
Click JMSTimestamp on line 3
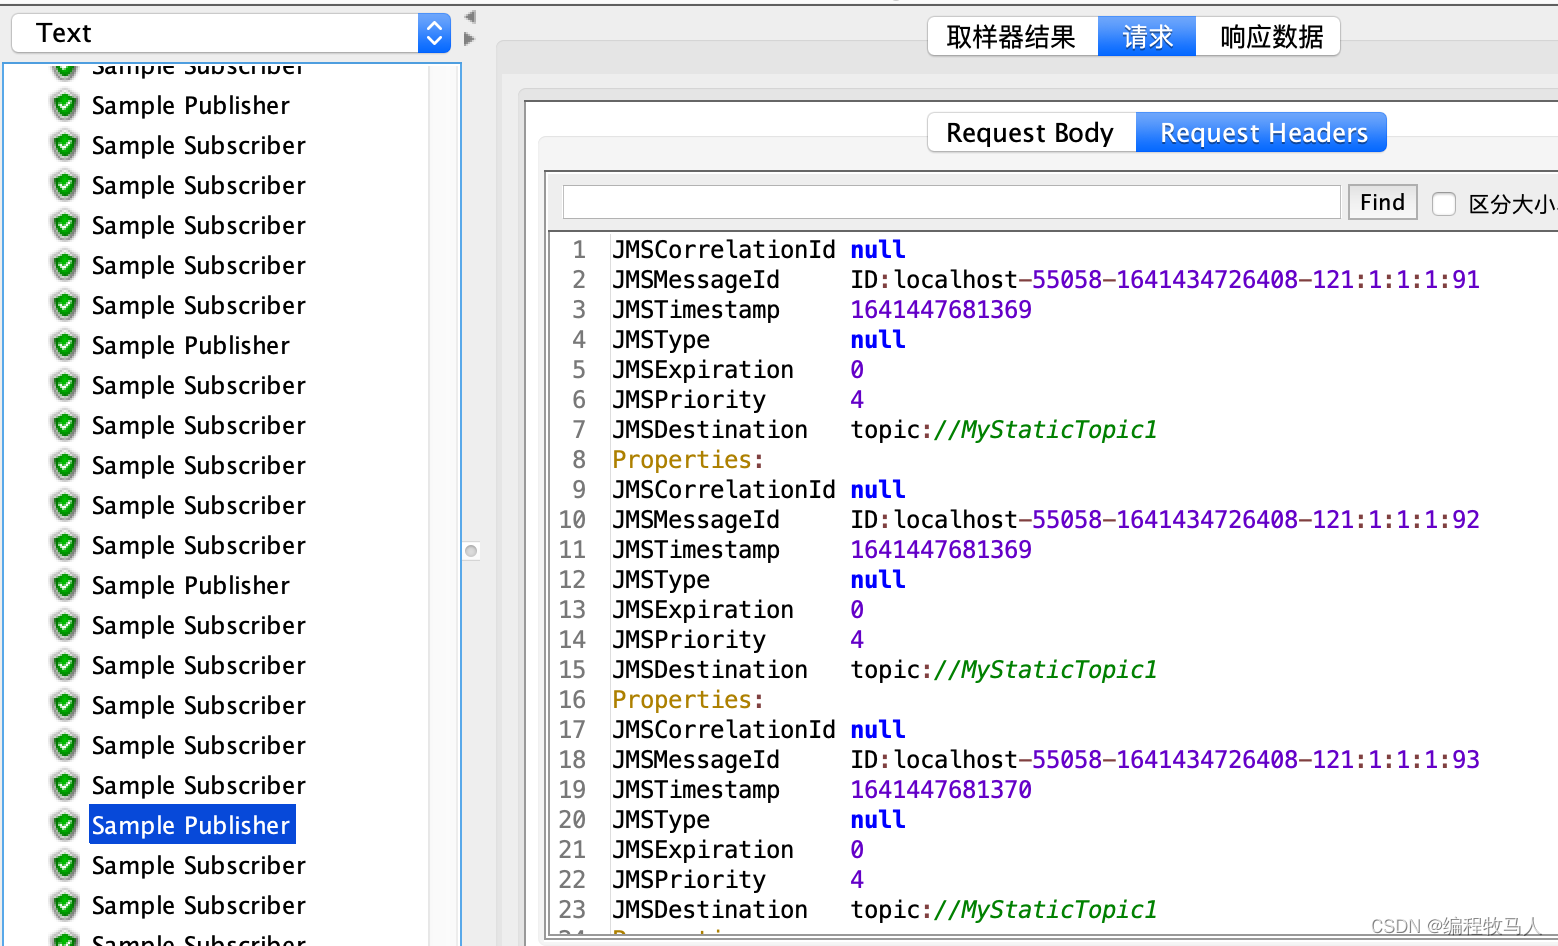(696, 309)
